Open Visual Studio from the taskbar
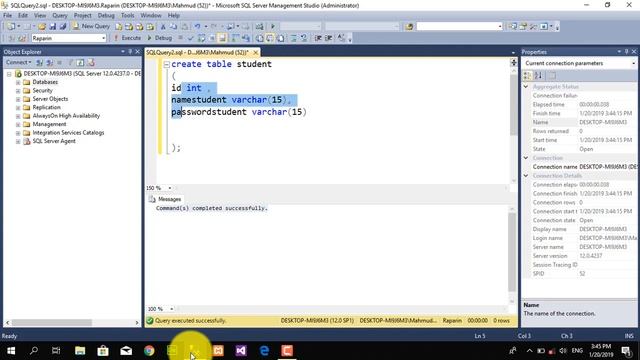Viewport: 640px width, 360px height. coord(241,351)
